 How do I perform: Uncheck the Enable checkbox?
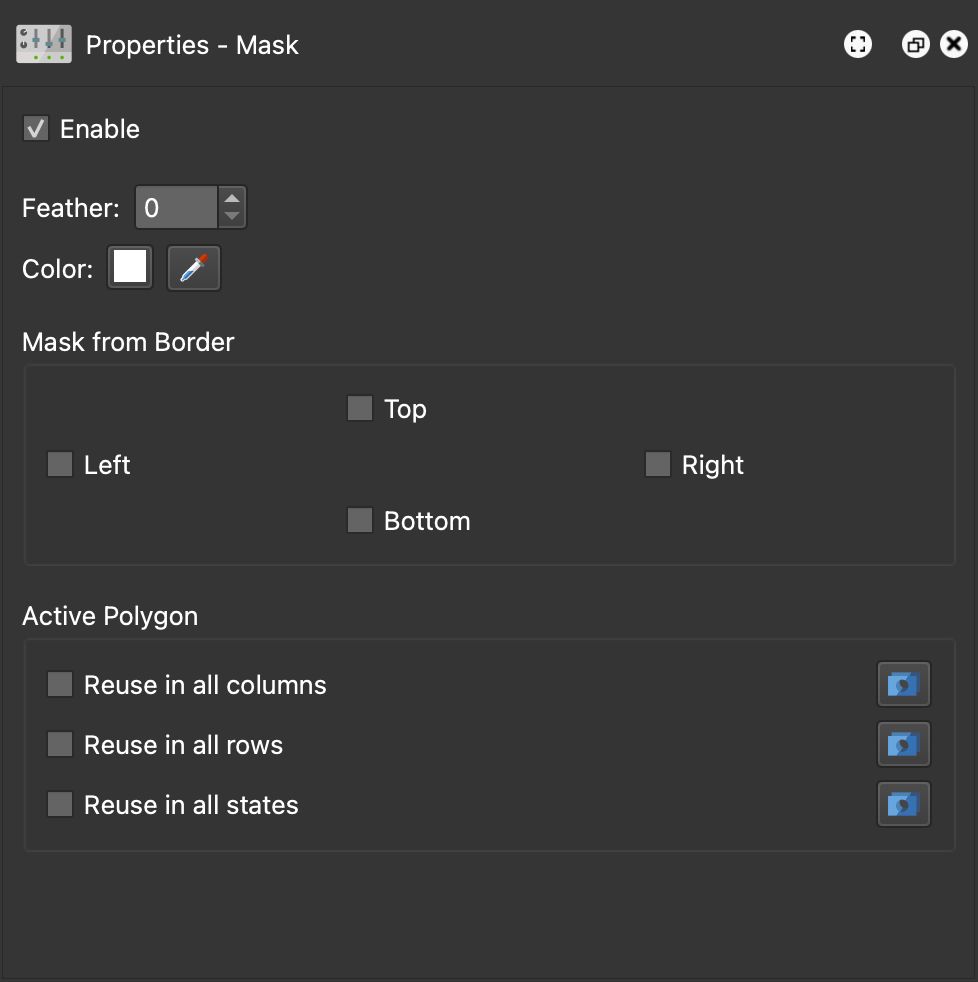click(x=36, y=128)
